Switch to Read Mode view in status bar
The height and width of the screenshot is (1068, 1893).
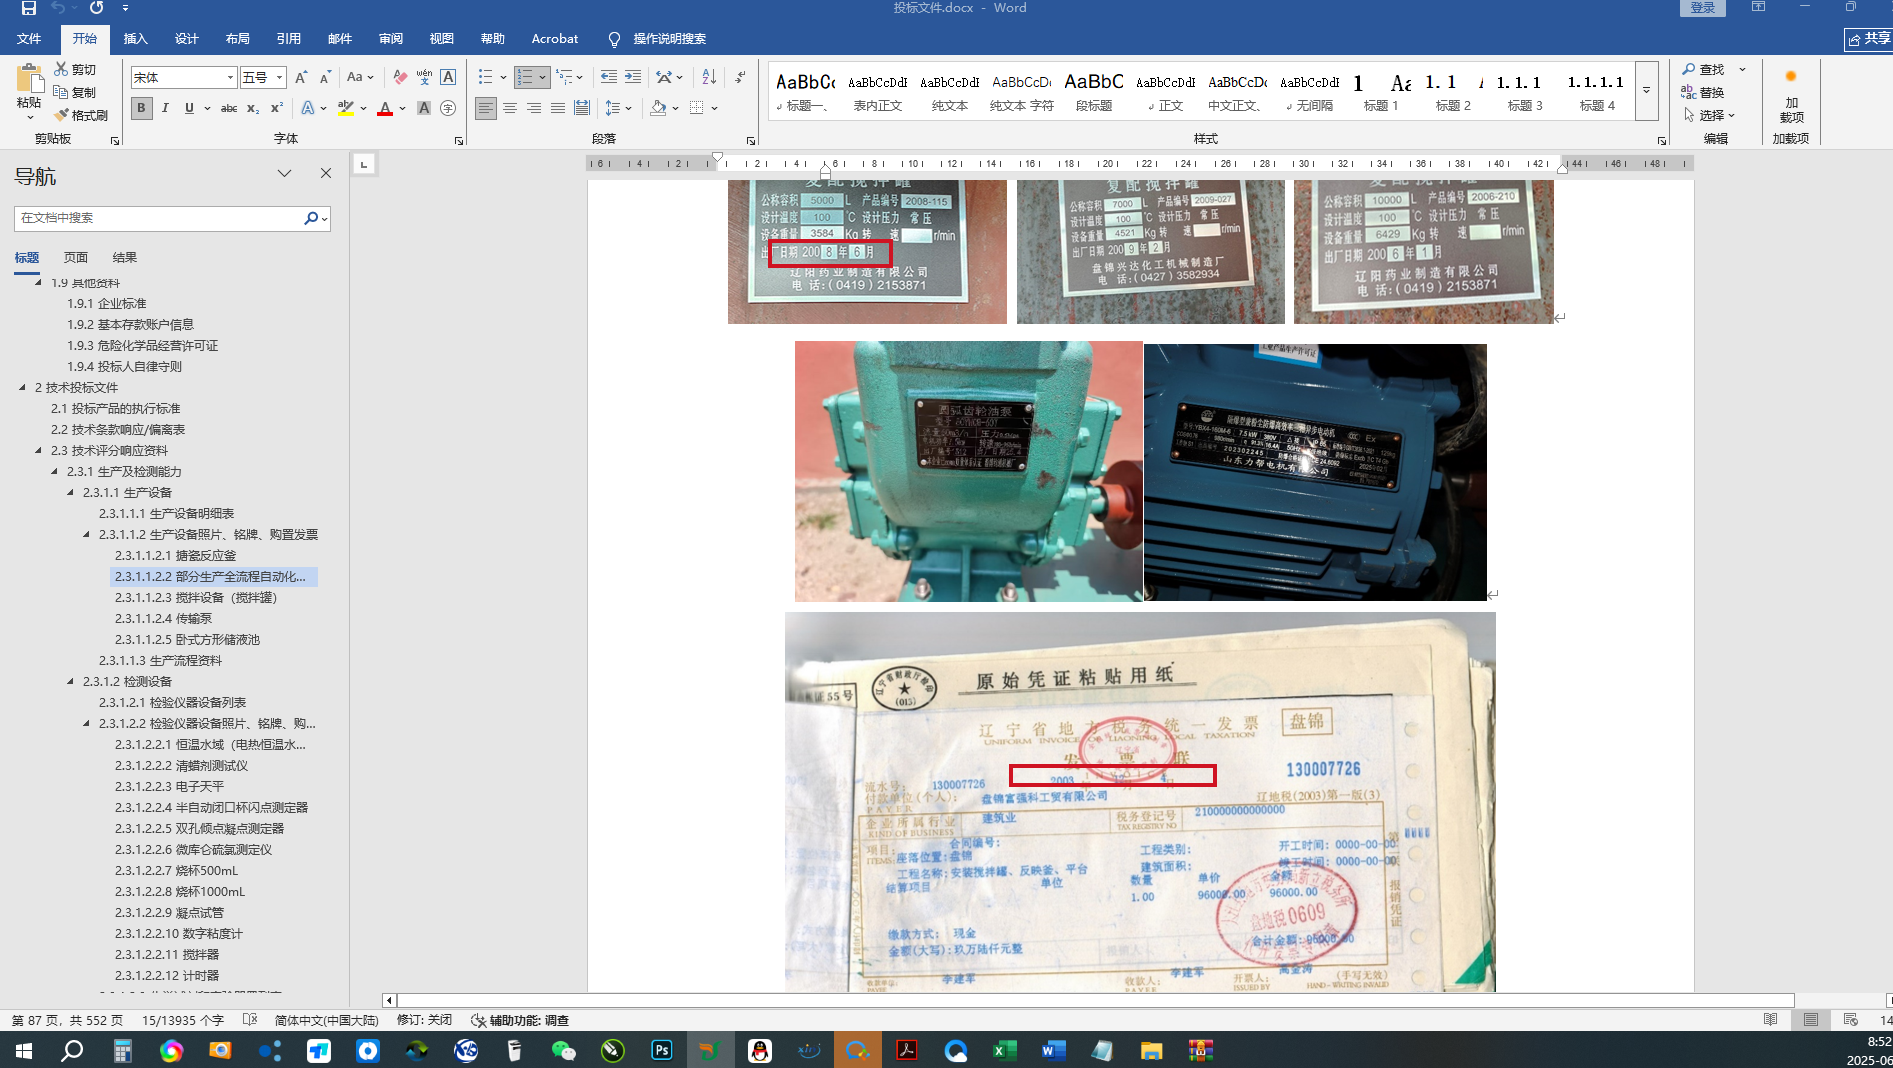(1771, 1020)
